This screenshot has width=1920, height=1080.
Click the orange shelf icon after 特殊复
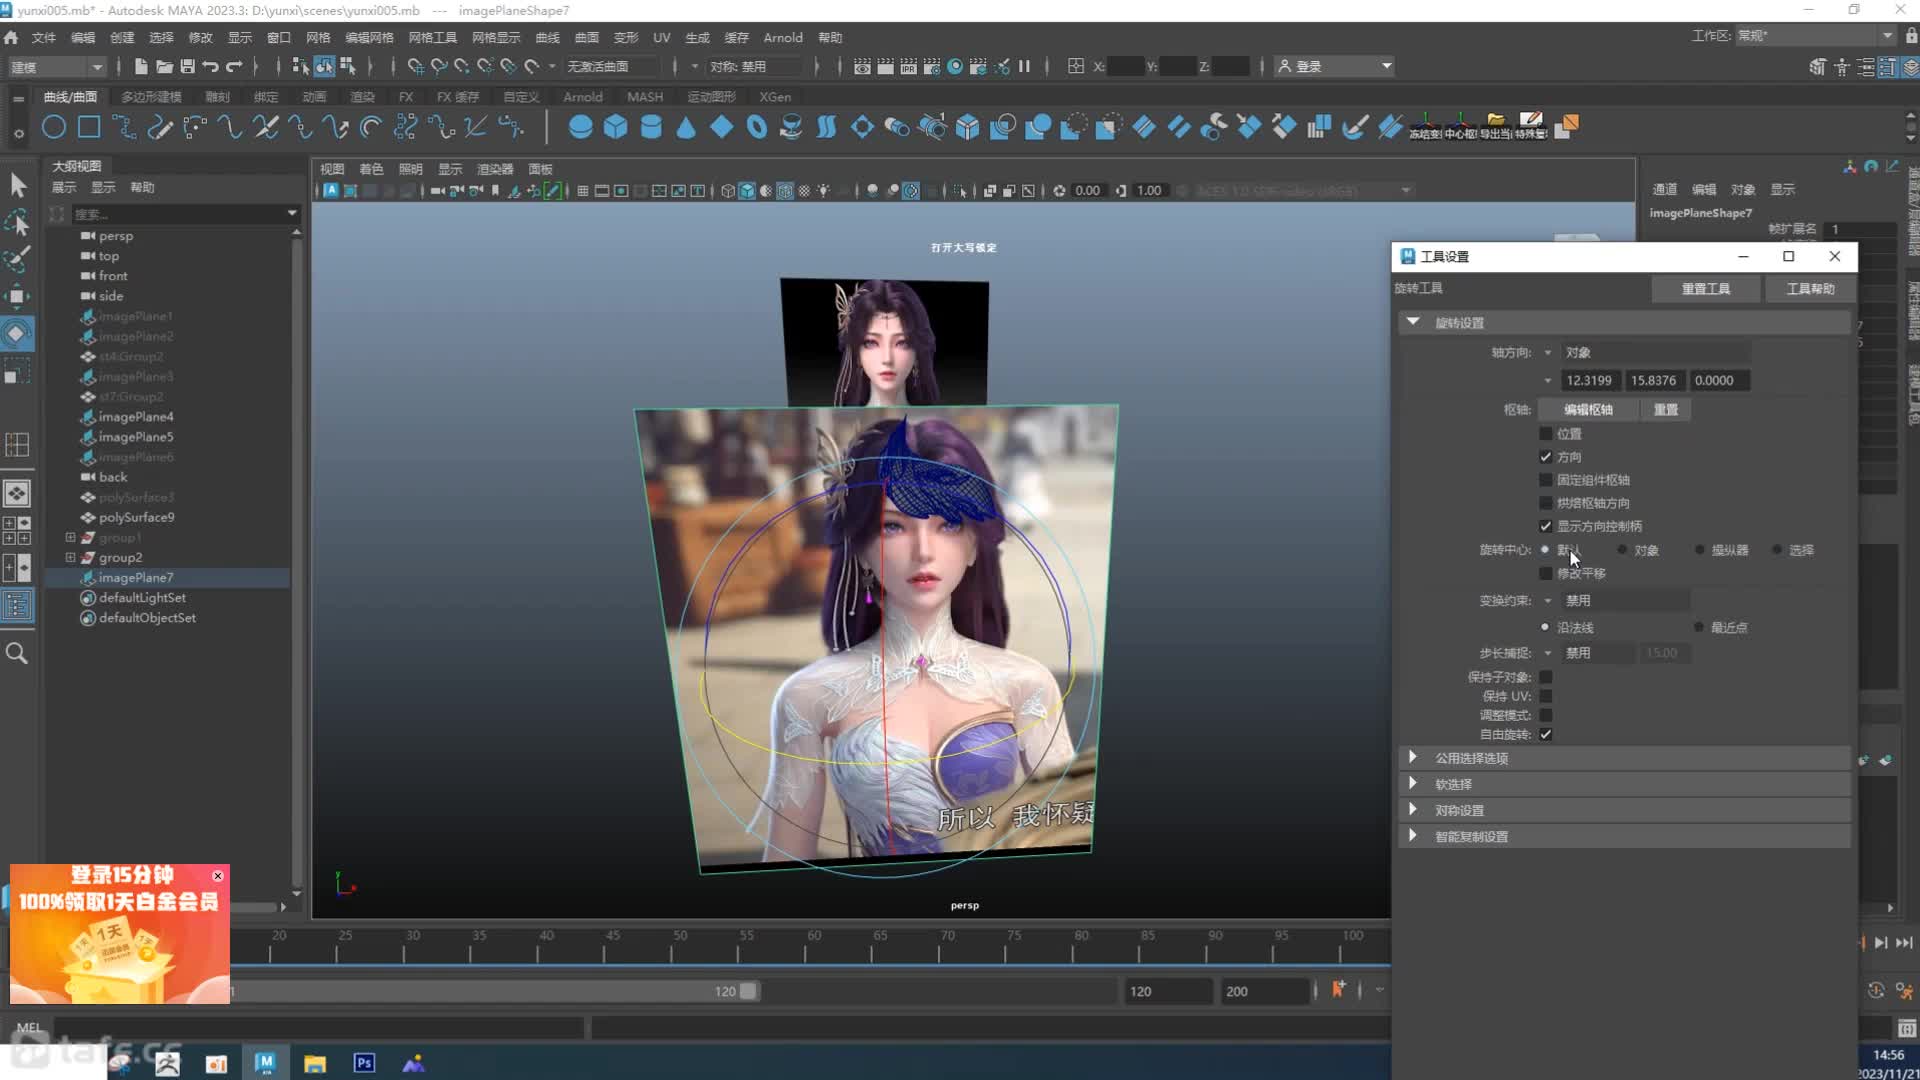1567,125
